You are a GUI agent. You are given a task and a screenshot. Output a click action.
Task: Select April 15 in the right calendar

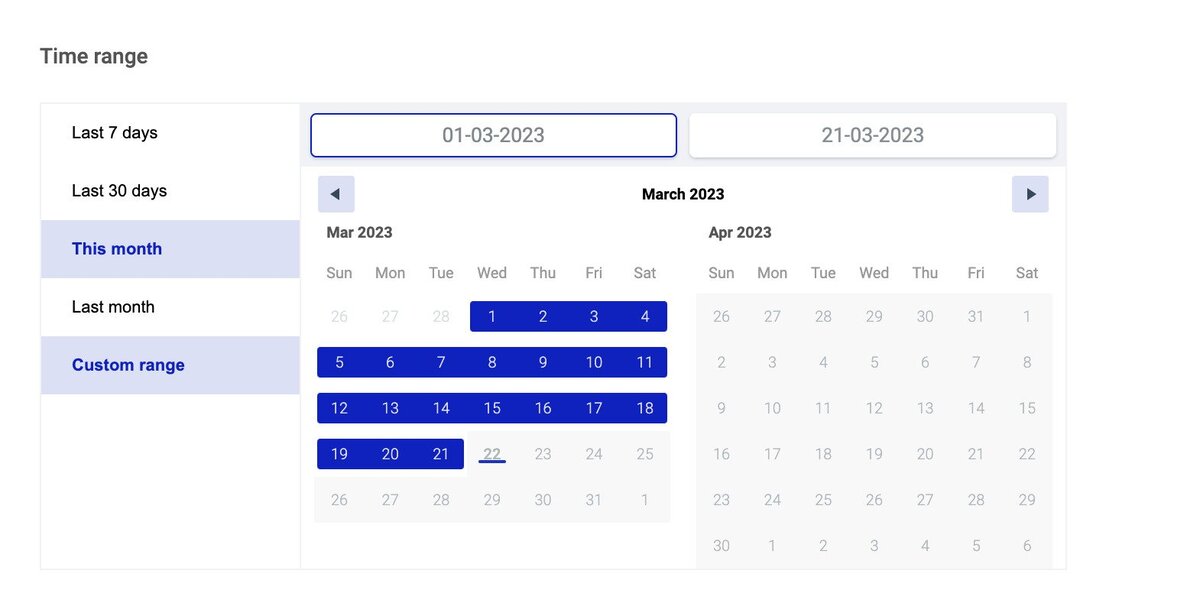coord(1027,408)
